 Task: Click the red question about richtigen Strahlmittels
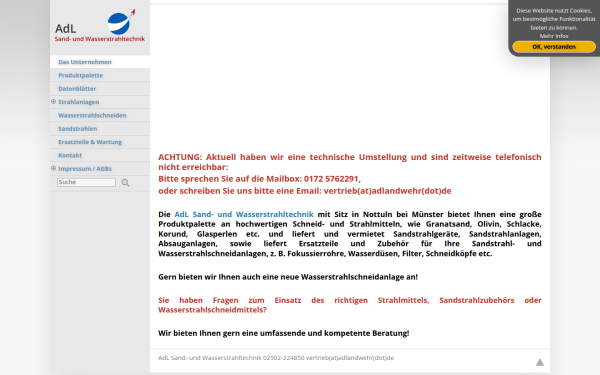pos(350,305)
